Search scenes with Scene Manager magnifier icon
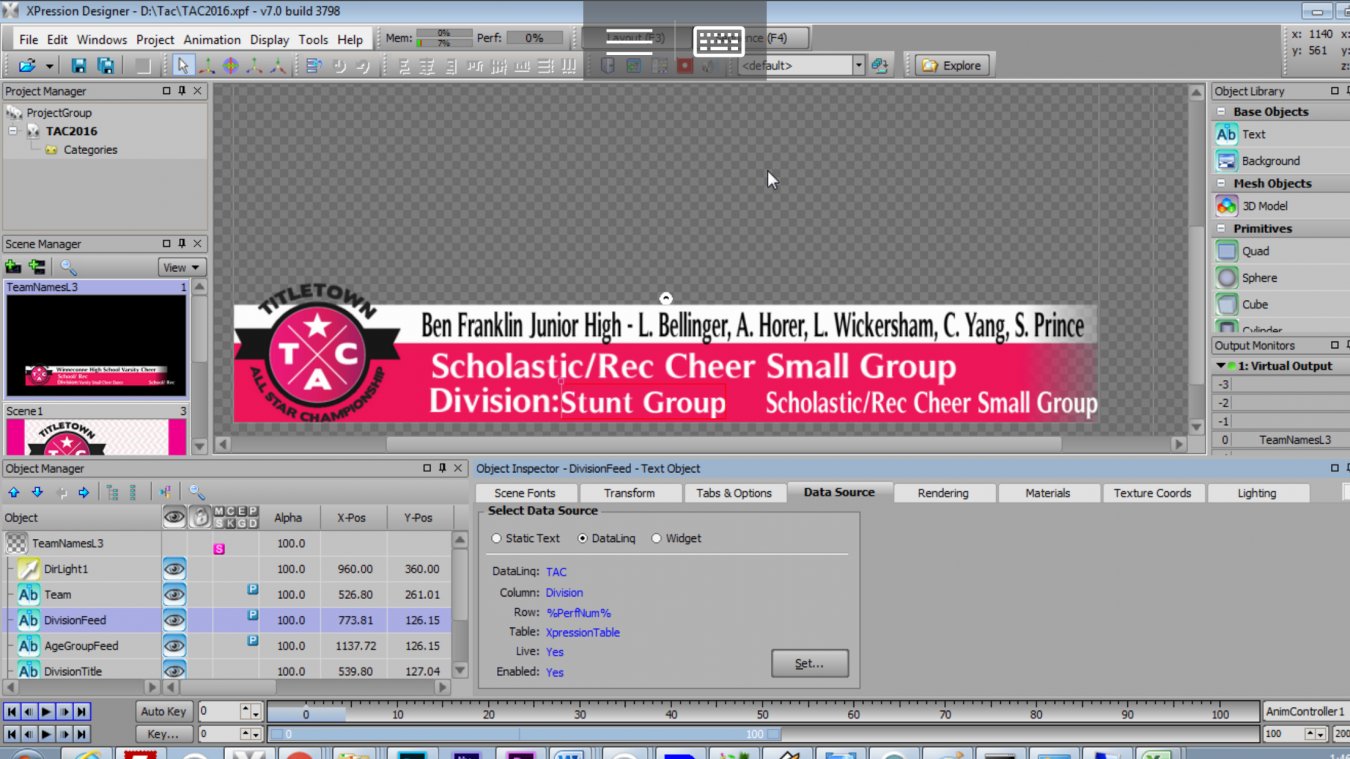Screen dimensions: 1350x759 point(68,267)
